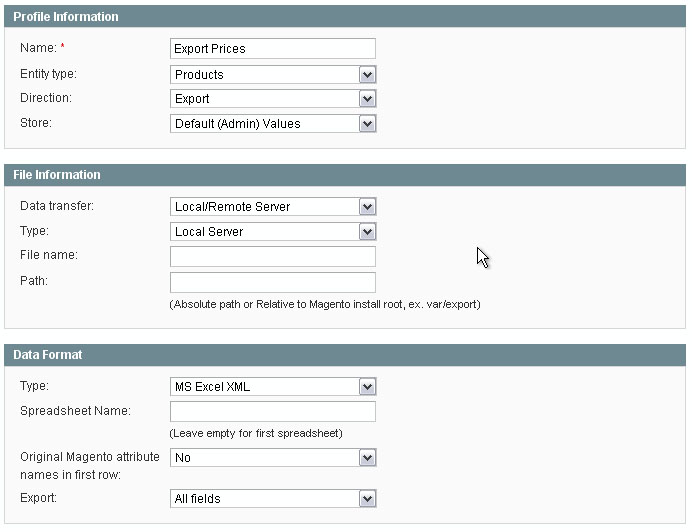The image size is (692, 532).
Task: Click the Name field containing Export Prices
Action: [x=273, y=49]
